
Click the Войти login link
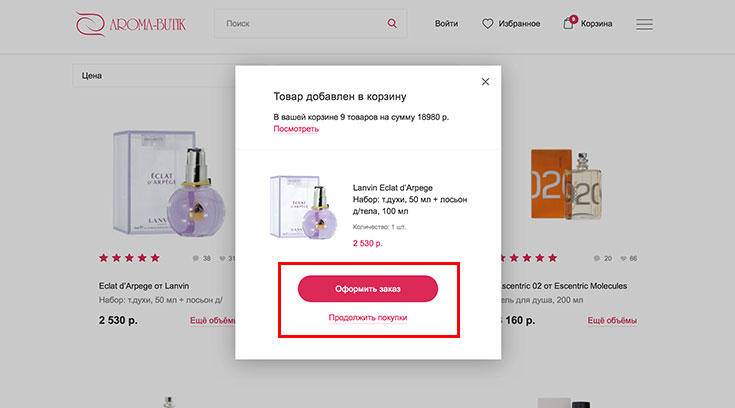click(446, 23)
